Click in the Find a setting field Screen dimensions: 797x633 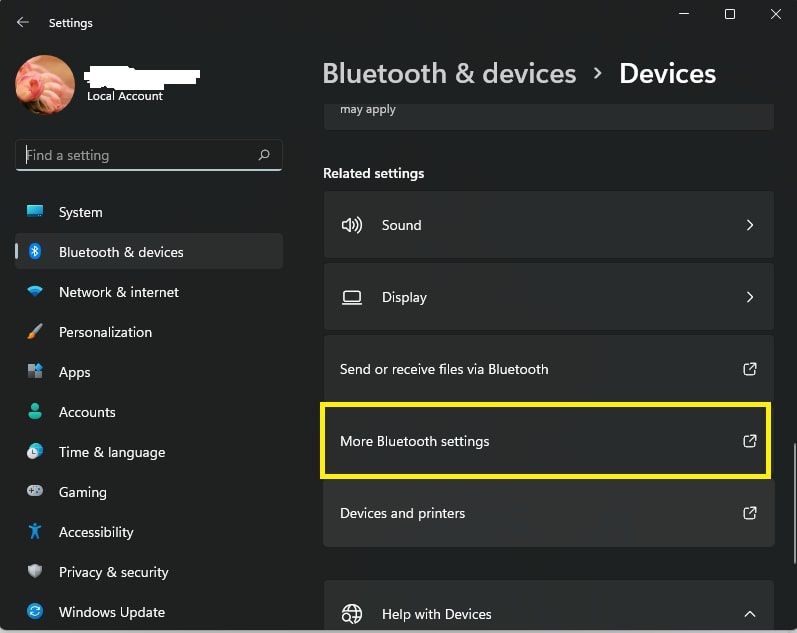[x=149, y=155]
